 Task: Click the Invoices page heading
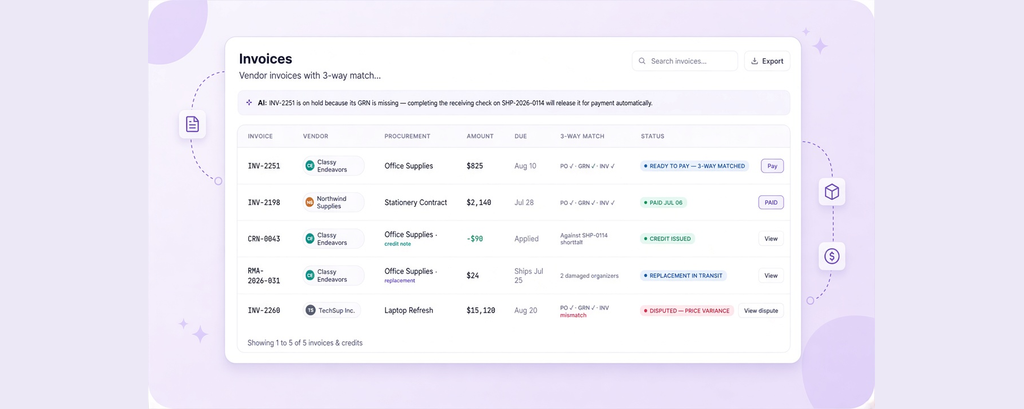pos(266,59)
